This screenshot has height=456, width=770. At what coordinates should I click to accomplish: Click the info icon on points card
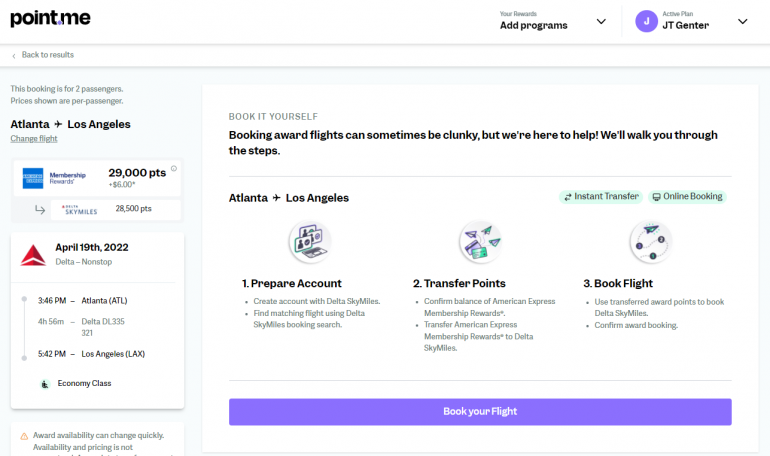(x=174, y=168)
